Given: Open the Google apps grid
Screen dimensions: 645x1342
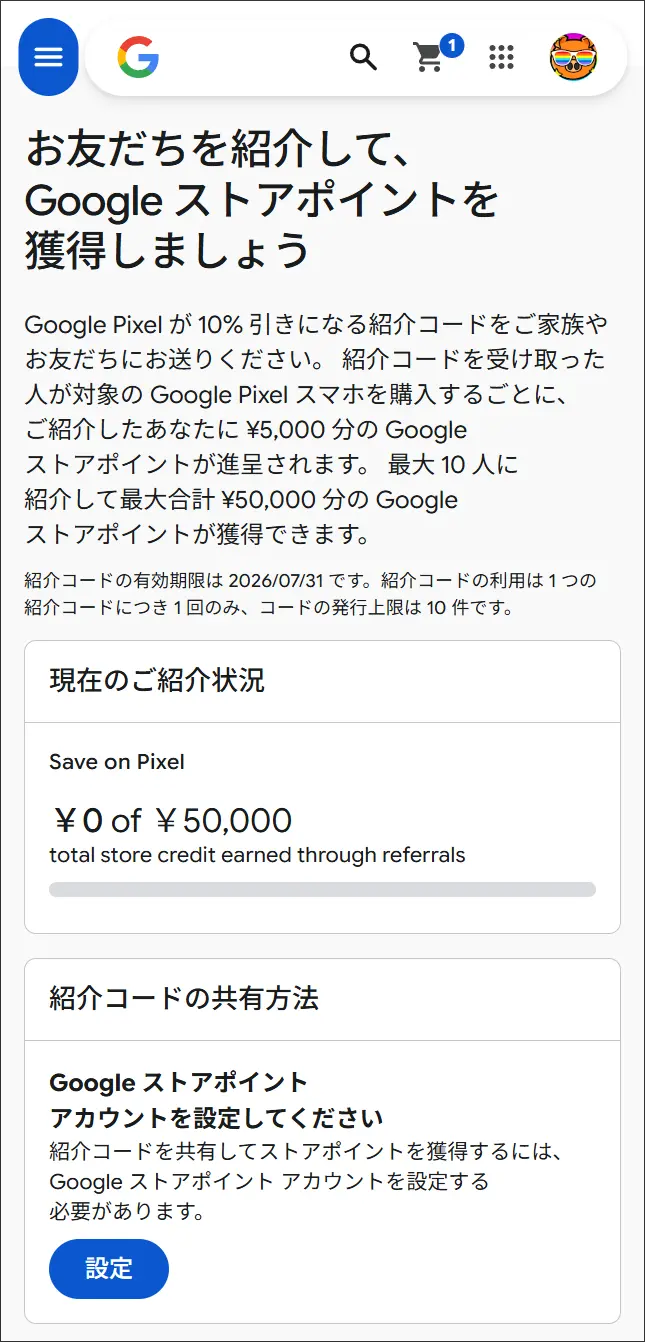Looking at the screenshot, I should click(x=501, y=57).
